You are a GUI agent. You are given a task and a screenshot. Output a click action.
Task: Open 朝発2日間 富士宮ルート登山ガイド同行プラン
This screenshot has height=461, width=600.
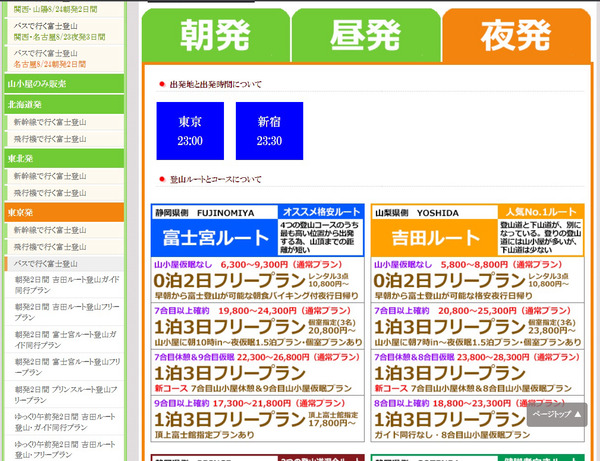67,340
